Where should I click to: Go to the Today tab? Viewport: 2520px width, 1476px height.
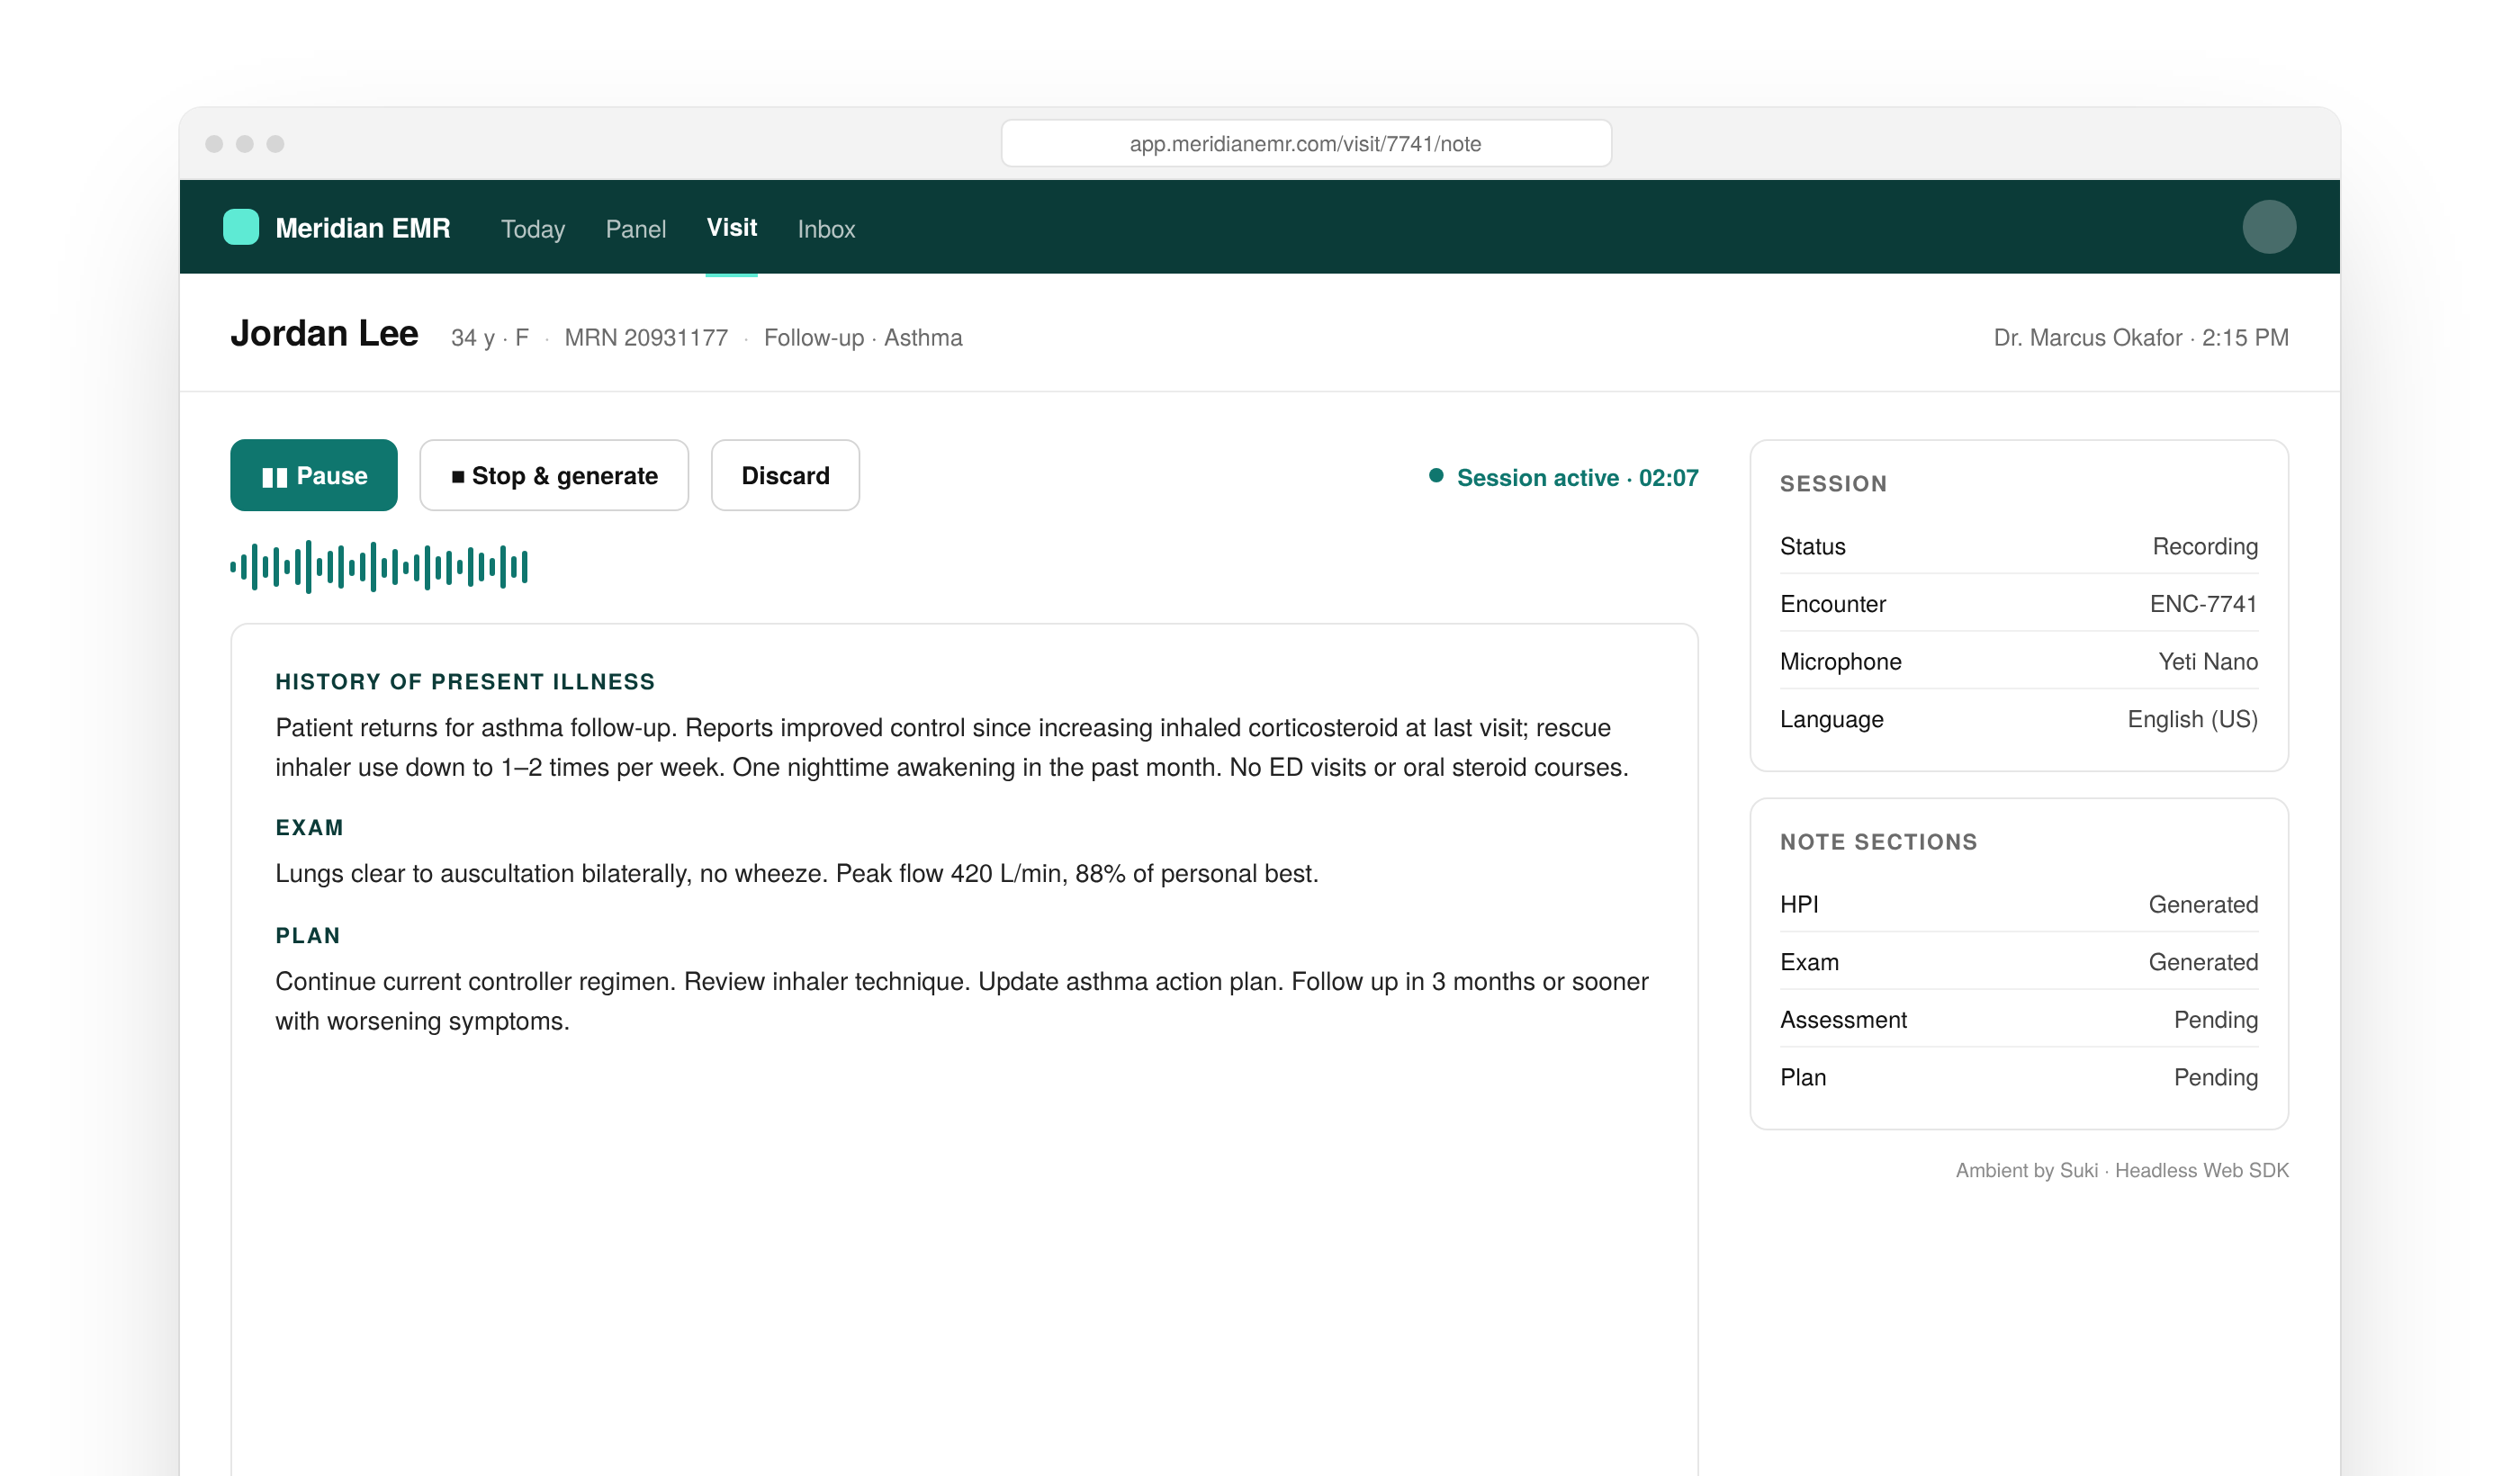533,229
